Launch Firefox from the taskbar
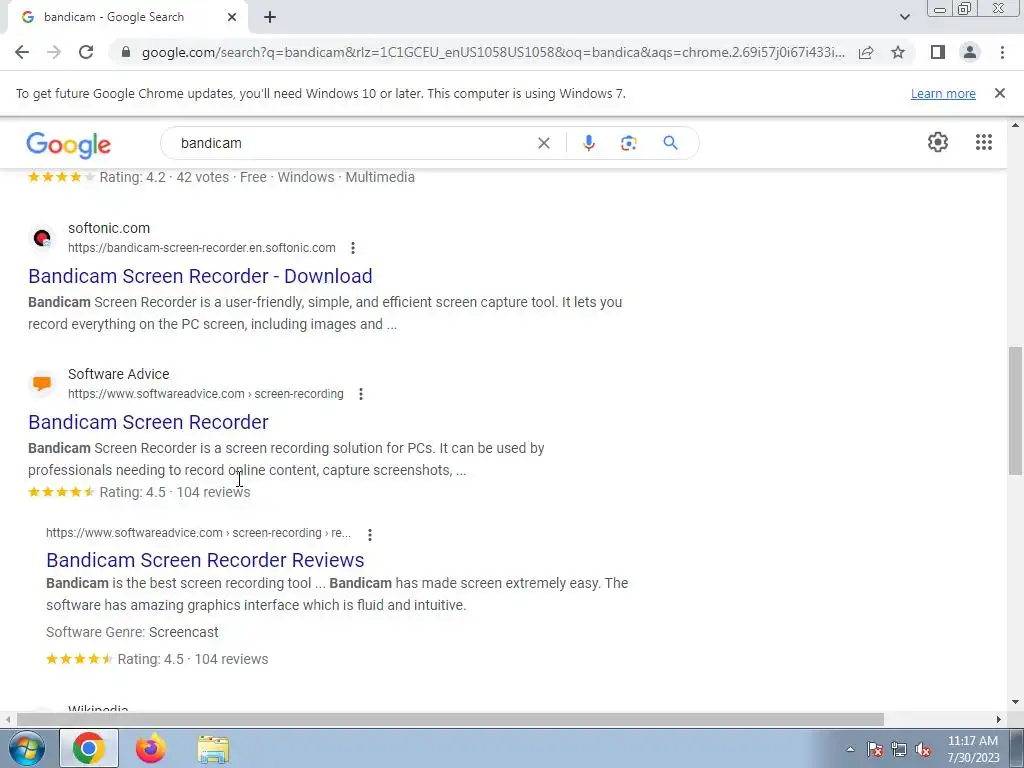Image resolution: width=1024 pixels, height=768 pixels. (151, 748)
